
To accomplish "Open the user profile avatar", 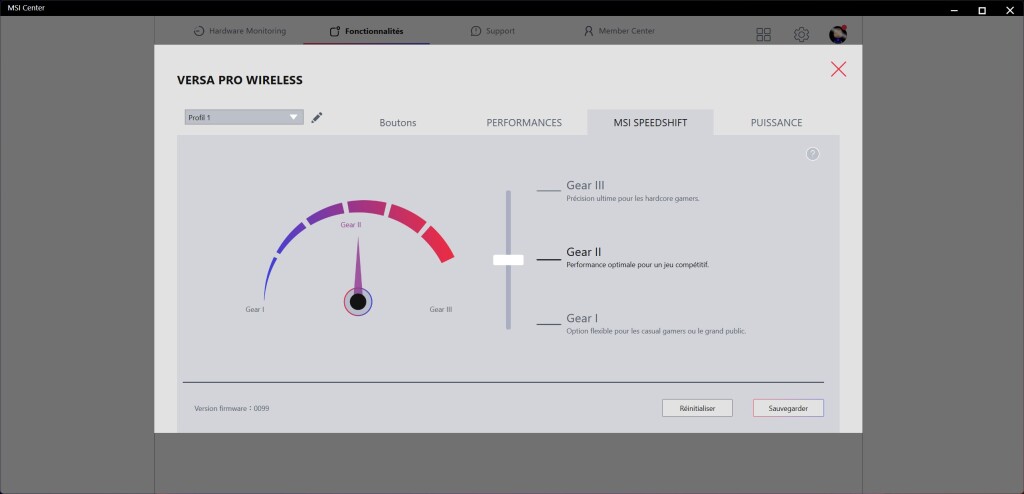I will pyautogui.click(x=838, y=35).
